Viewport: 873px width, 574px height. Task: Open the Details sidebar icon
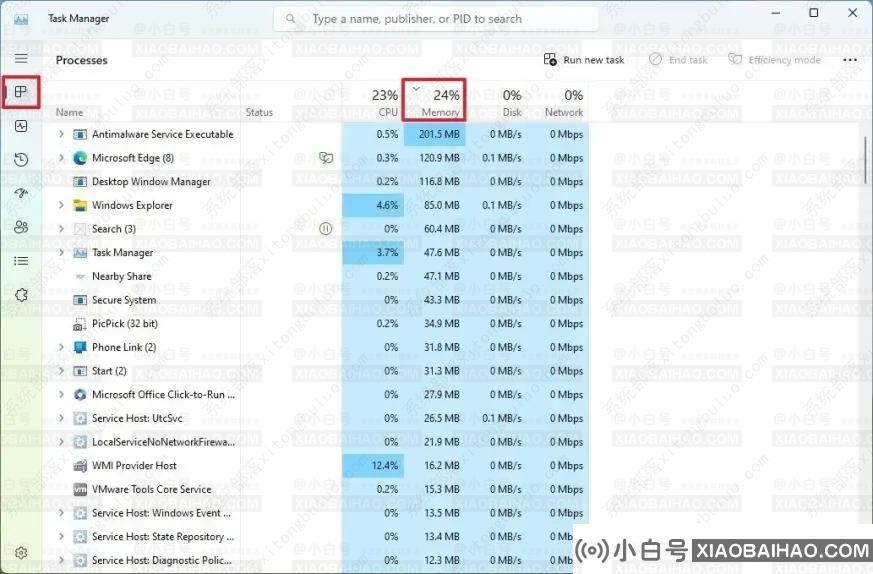pyautogui.click(x=21, y=261)
